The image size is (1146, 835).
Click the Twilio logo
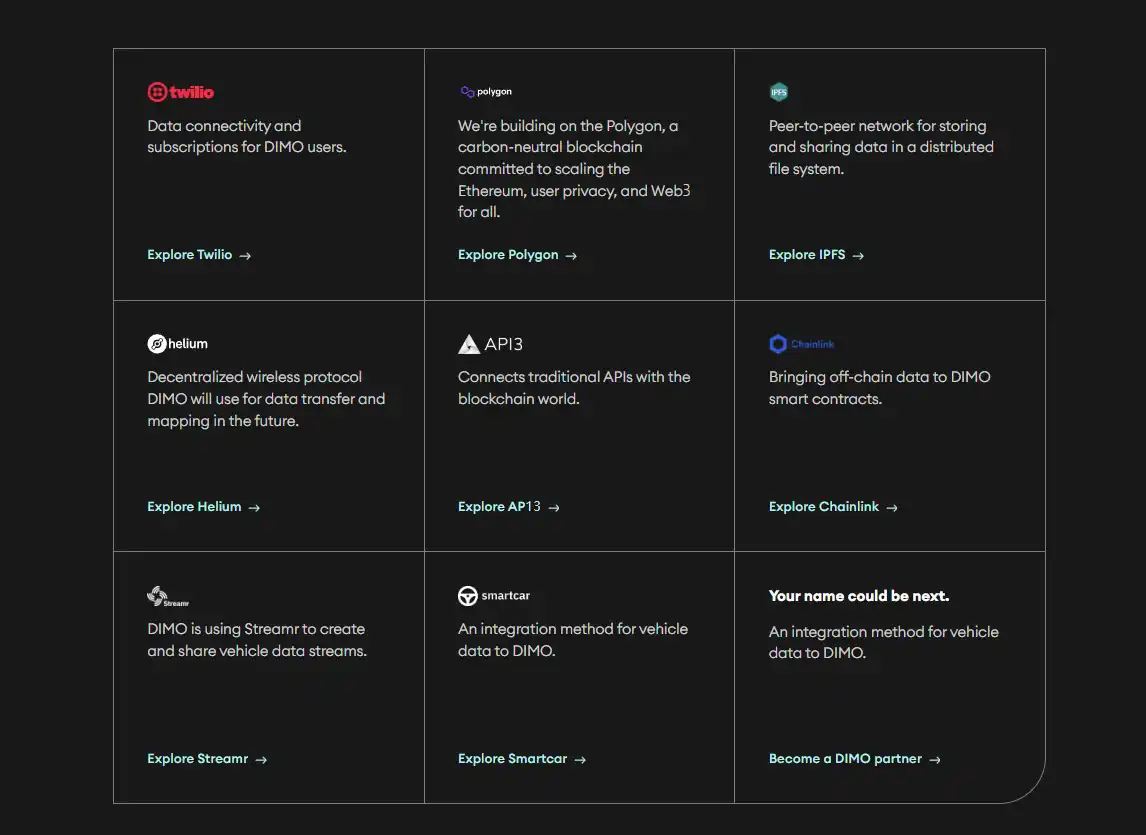pos(181,92)
